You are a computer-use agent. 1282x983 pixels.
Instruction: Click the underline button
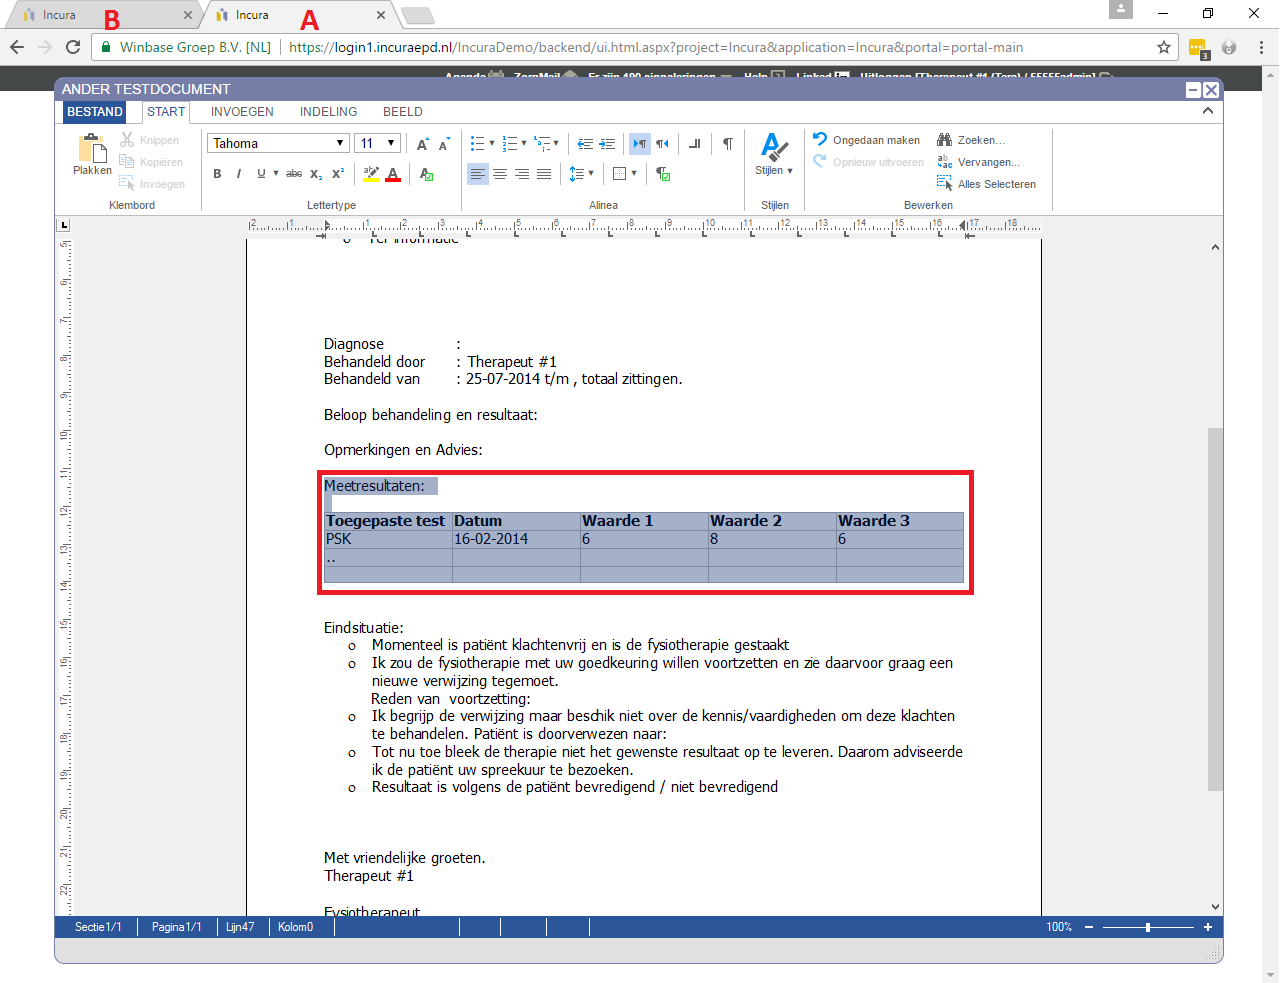click(261, 174)
